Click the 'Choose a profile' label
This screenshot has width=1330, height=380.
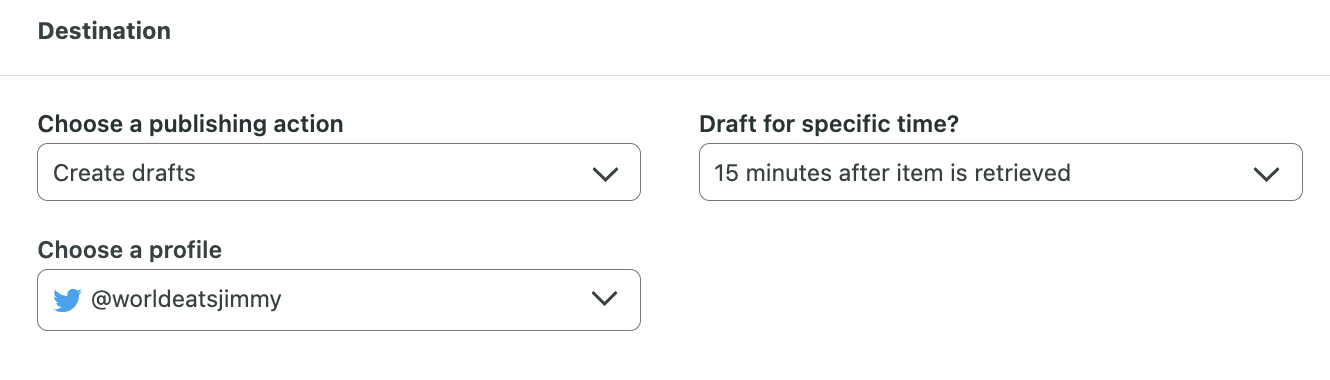129,250
